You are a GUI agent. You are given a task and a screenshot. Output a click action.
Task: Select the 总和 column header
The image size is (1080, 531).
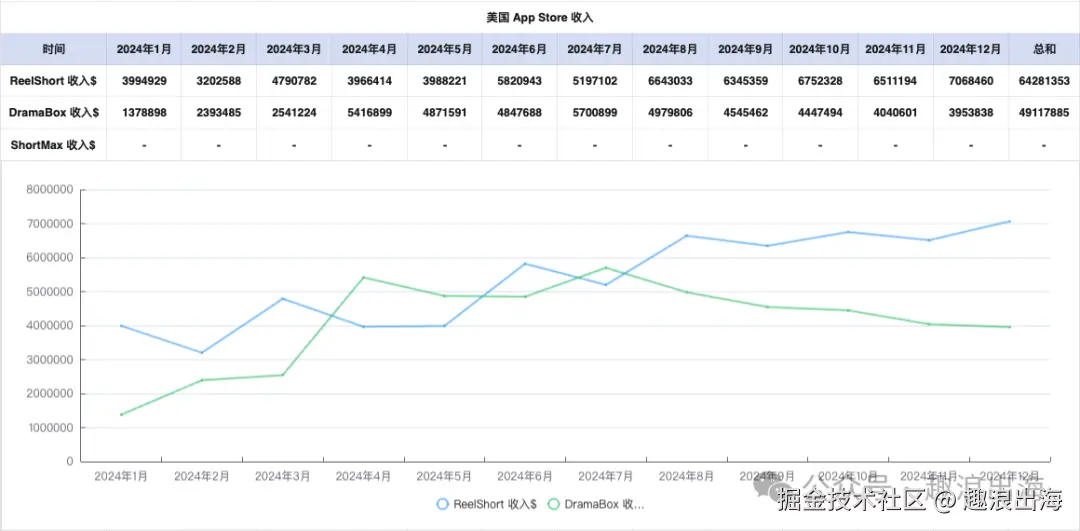(1044, 49)
